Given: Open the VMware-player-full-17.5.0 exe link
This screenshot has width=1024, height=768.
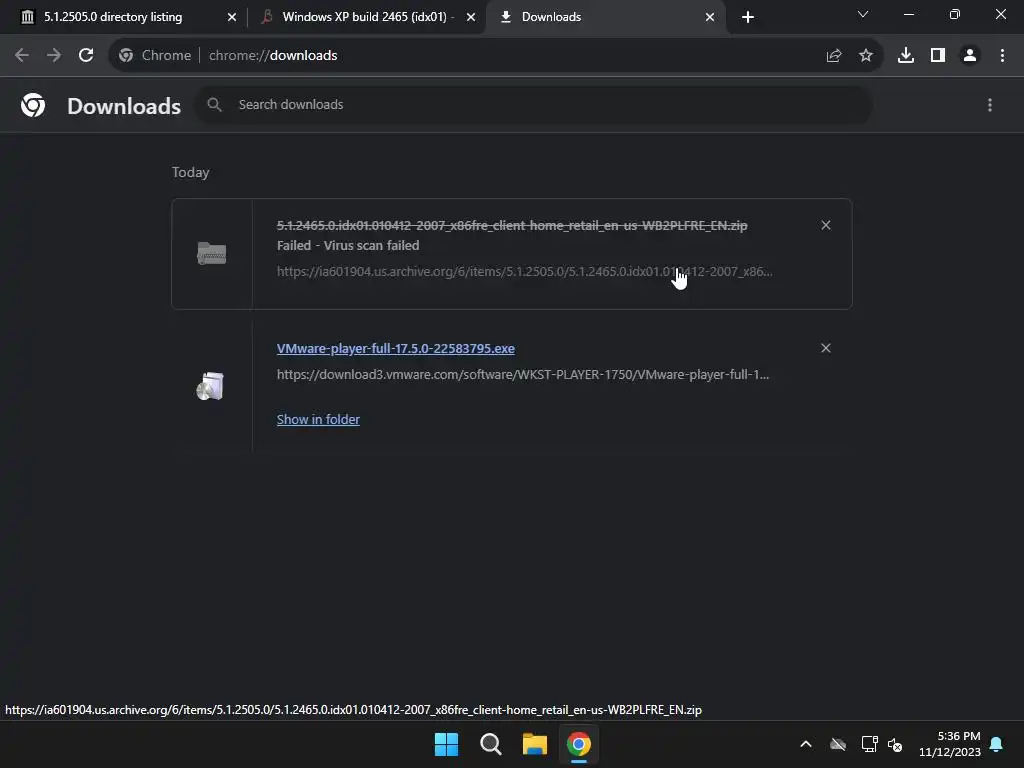Looking at the screenshot, I should coord(396,349).
